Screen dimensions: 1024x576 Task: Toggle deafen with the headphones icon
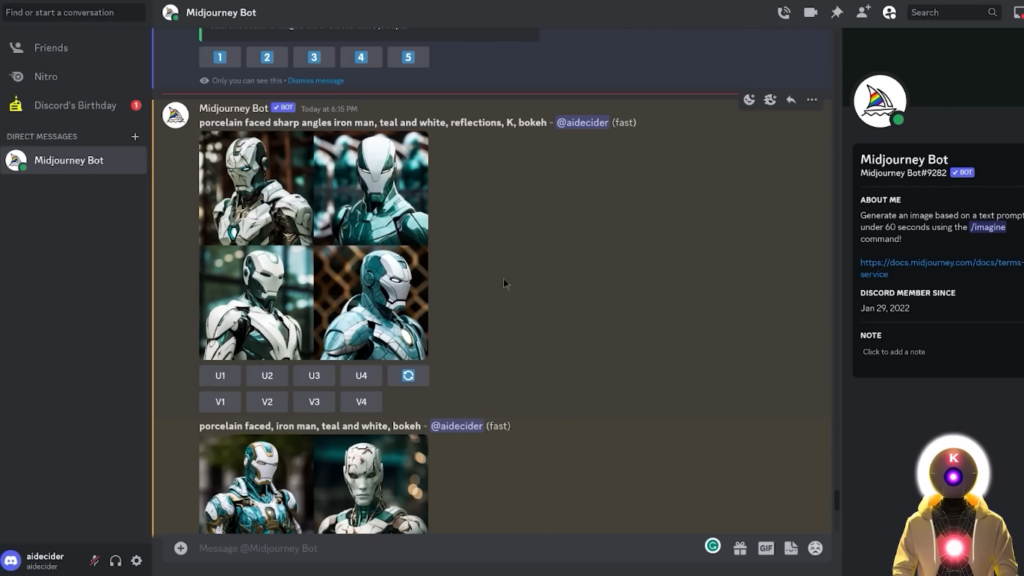115,561
